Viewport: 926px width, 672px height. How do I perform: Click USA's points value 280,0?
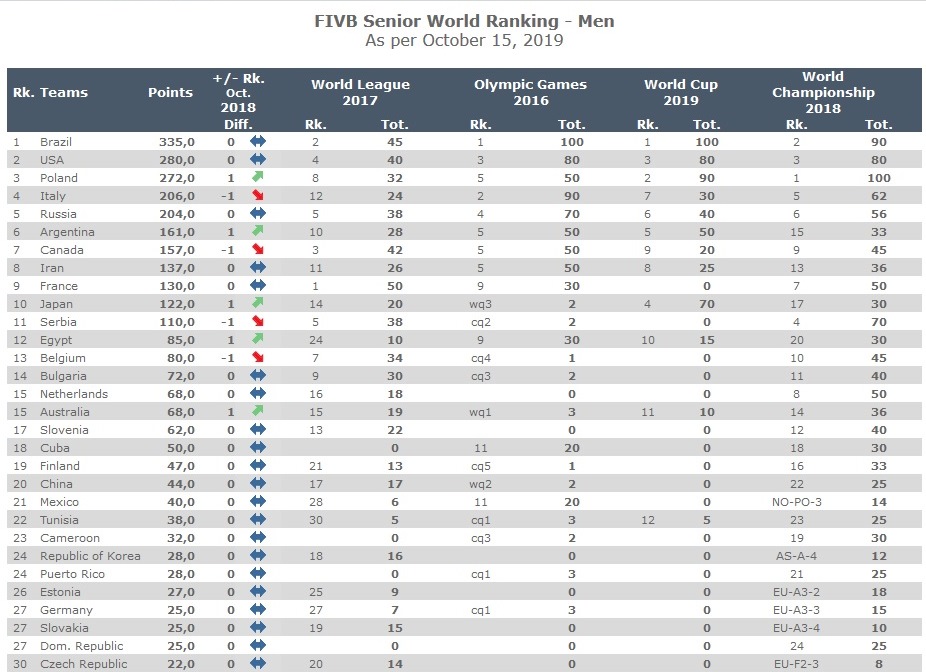tap(177, 160)
